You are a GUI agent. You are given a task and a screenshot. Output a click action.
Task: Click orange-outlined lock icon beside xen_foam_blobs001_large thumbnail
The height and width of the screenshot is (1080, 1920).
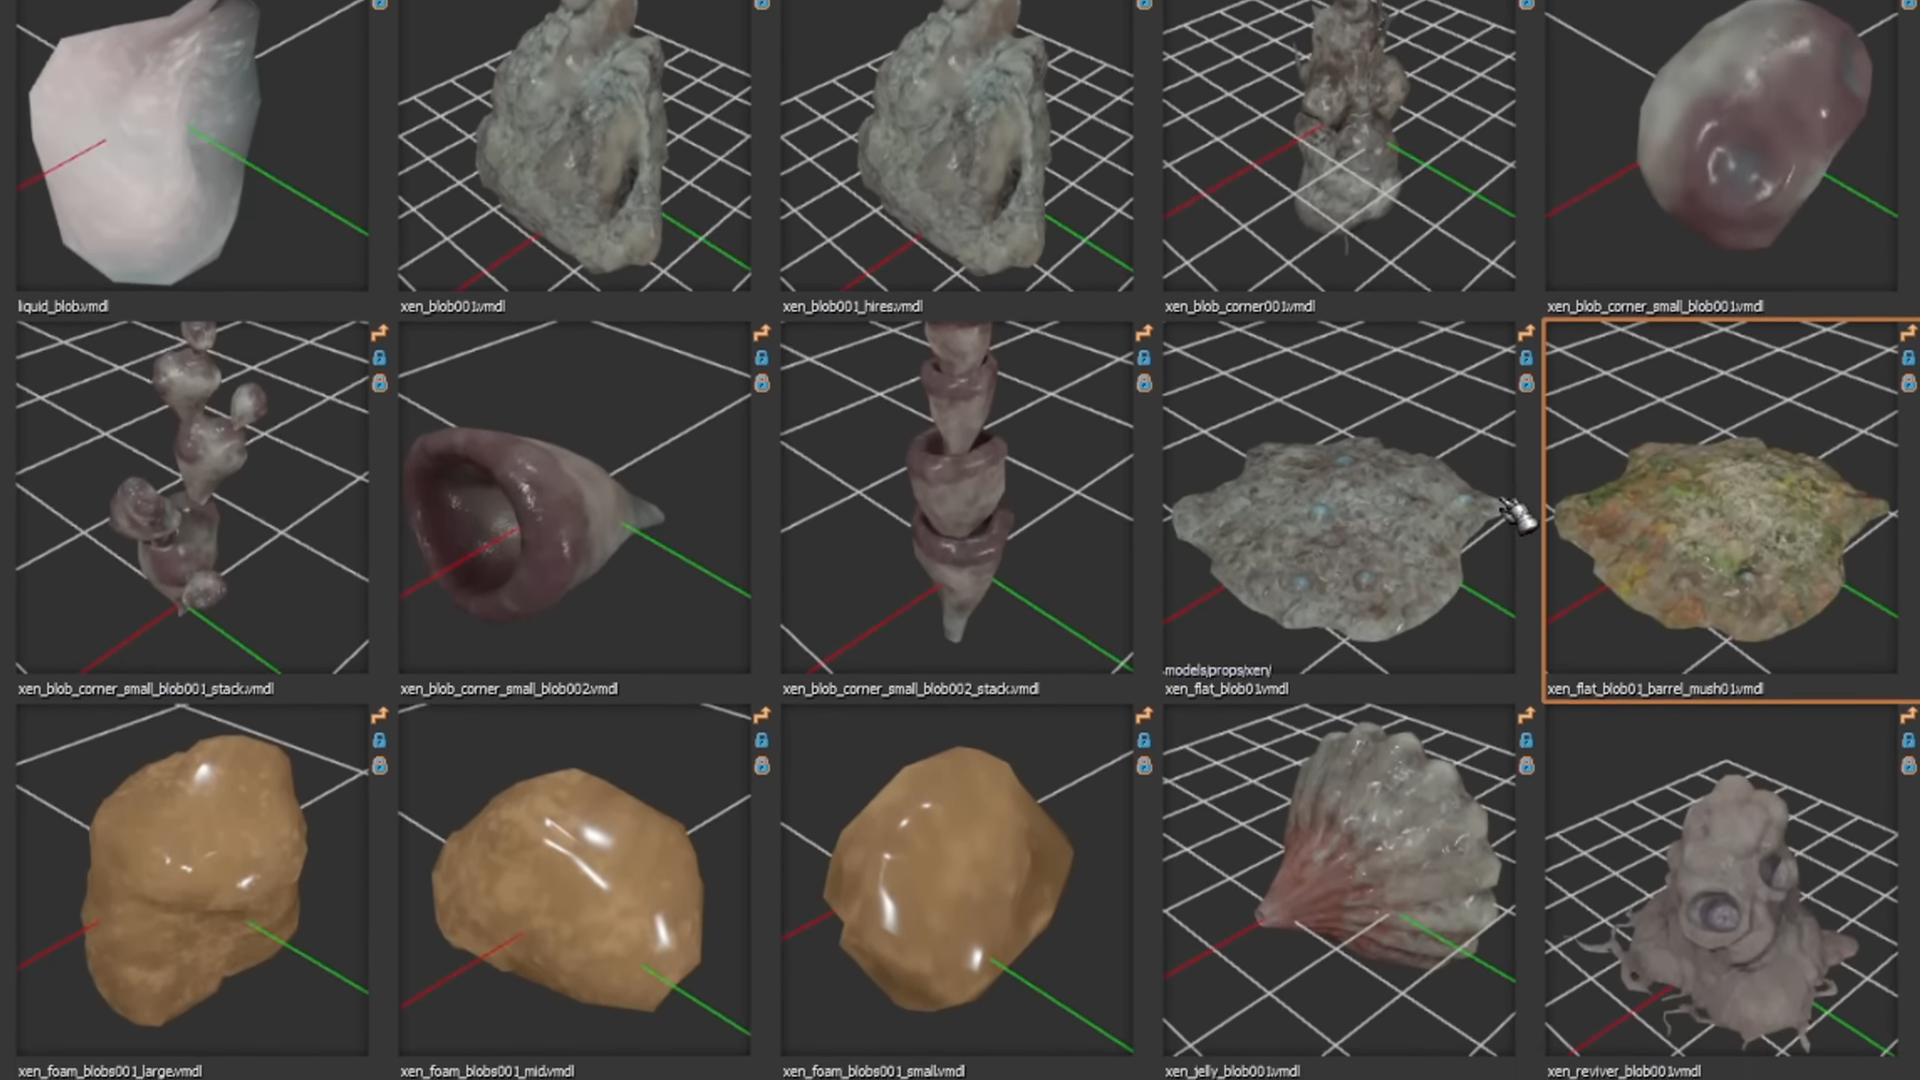tap(380, 766)
